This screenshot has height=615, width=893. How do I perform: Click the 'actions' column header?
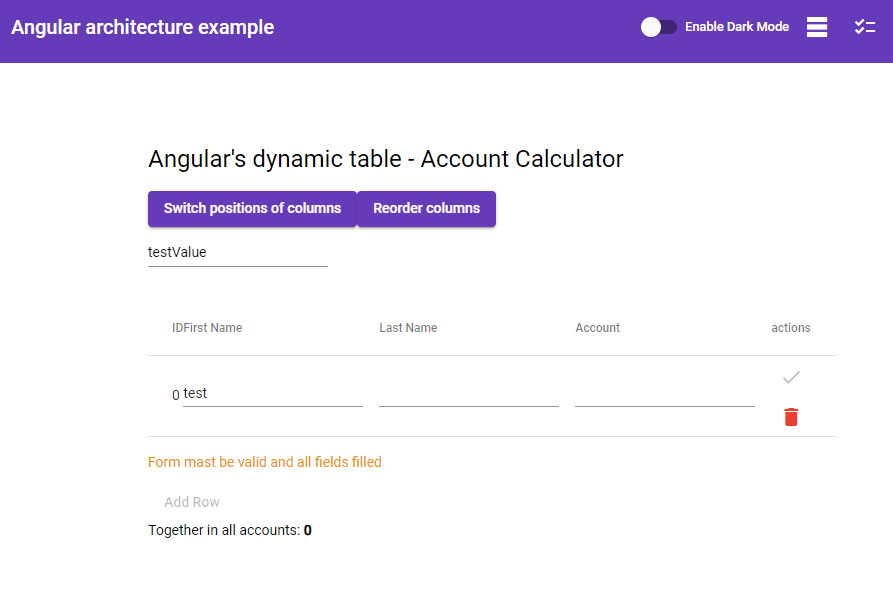pos(790,328)
